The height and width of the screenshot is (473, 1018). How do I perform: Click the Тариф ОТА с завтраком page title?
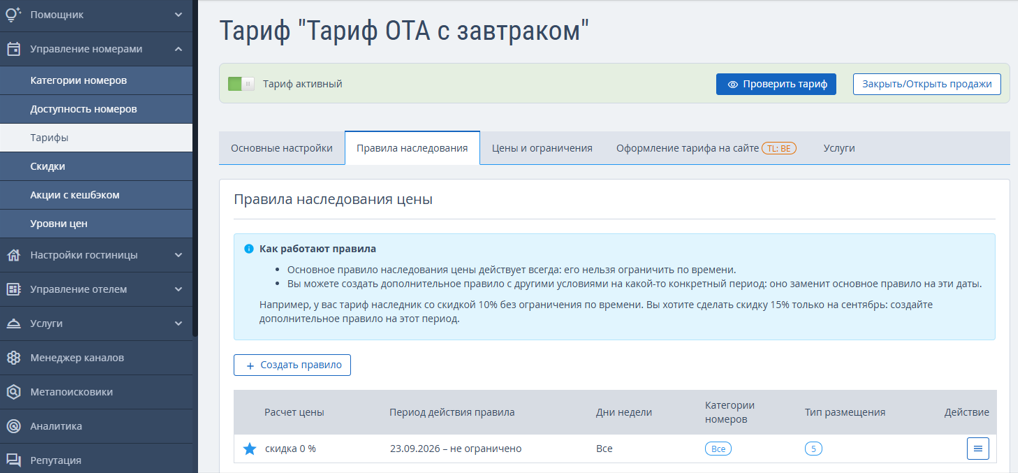click(x=405, y=32)
